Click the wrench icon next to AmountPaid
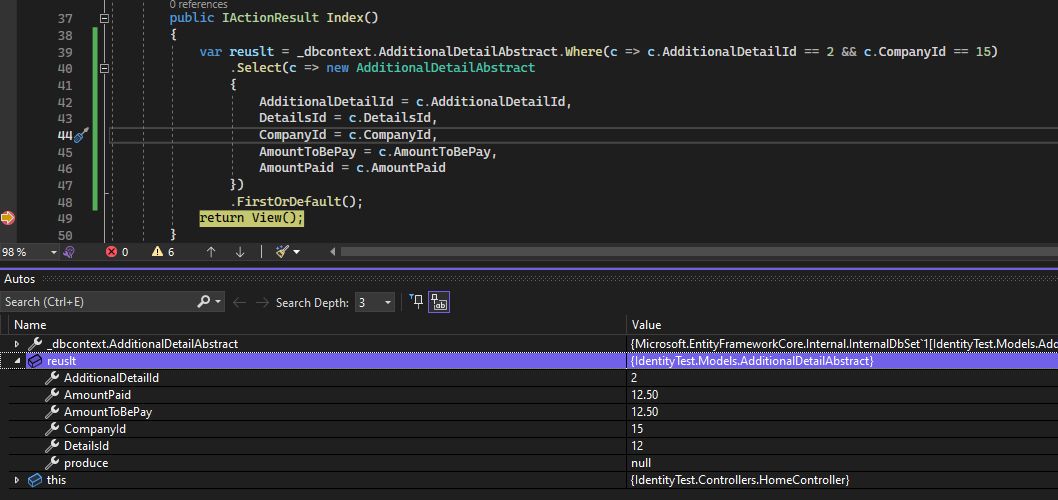Screen dimensions: 1058x500 tap(52, 395)
